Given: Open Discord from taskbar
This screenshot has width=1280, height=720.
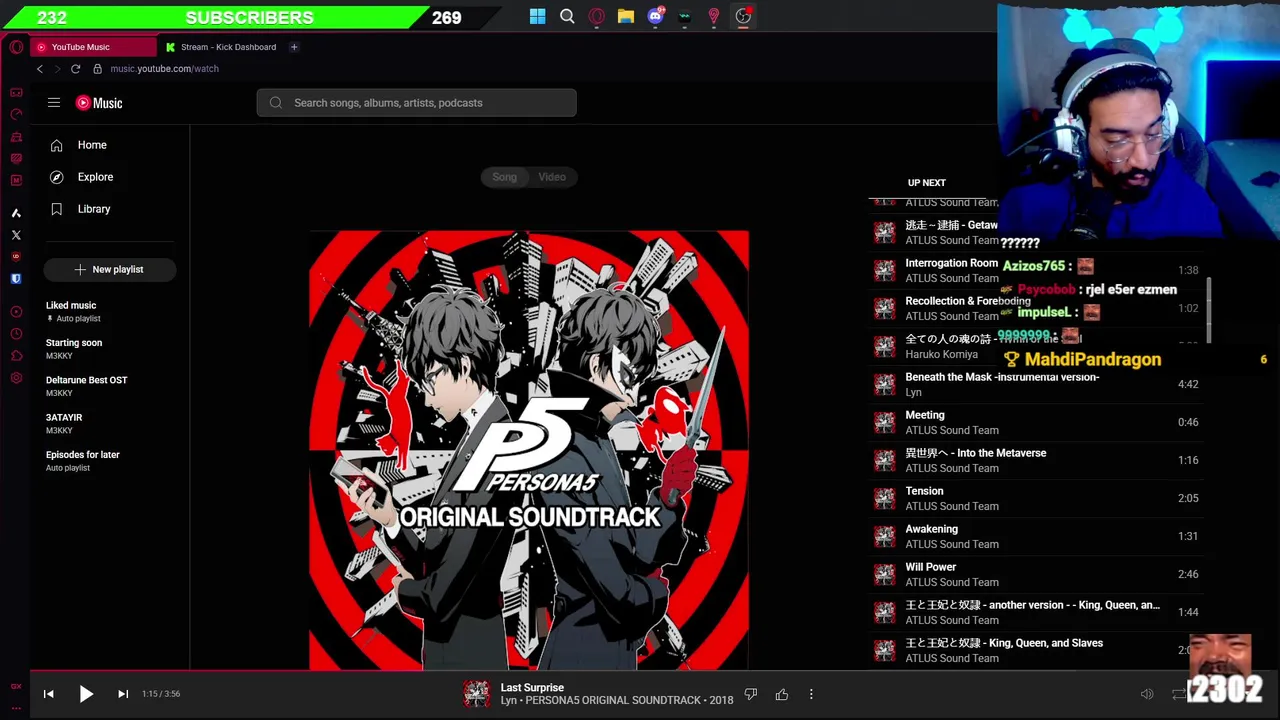Looking at the screenshot, I should pos(656,16).
